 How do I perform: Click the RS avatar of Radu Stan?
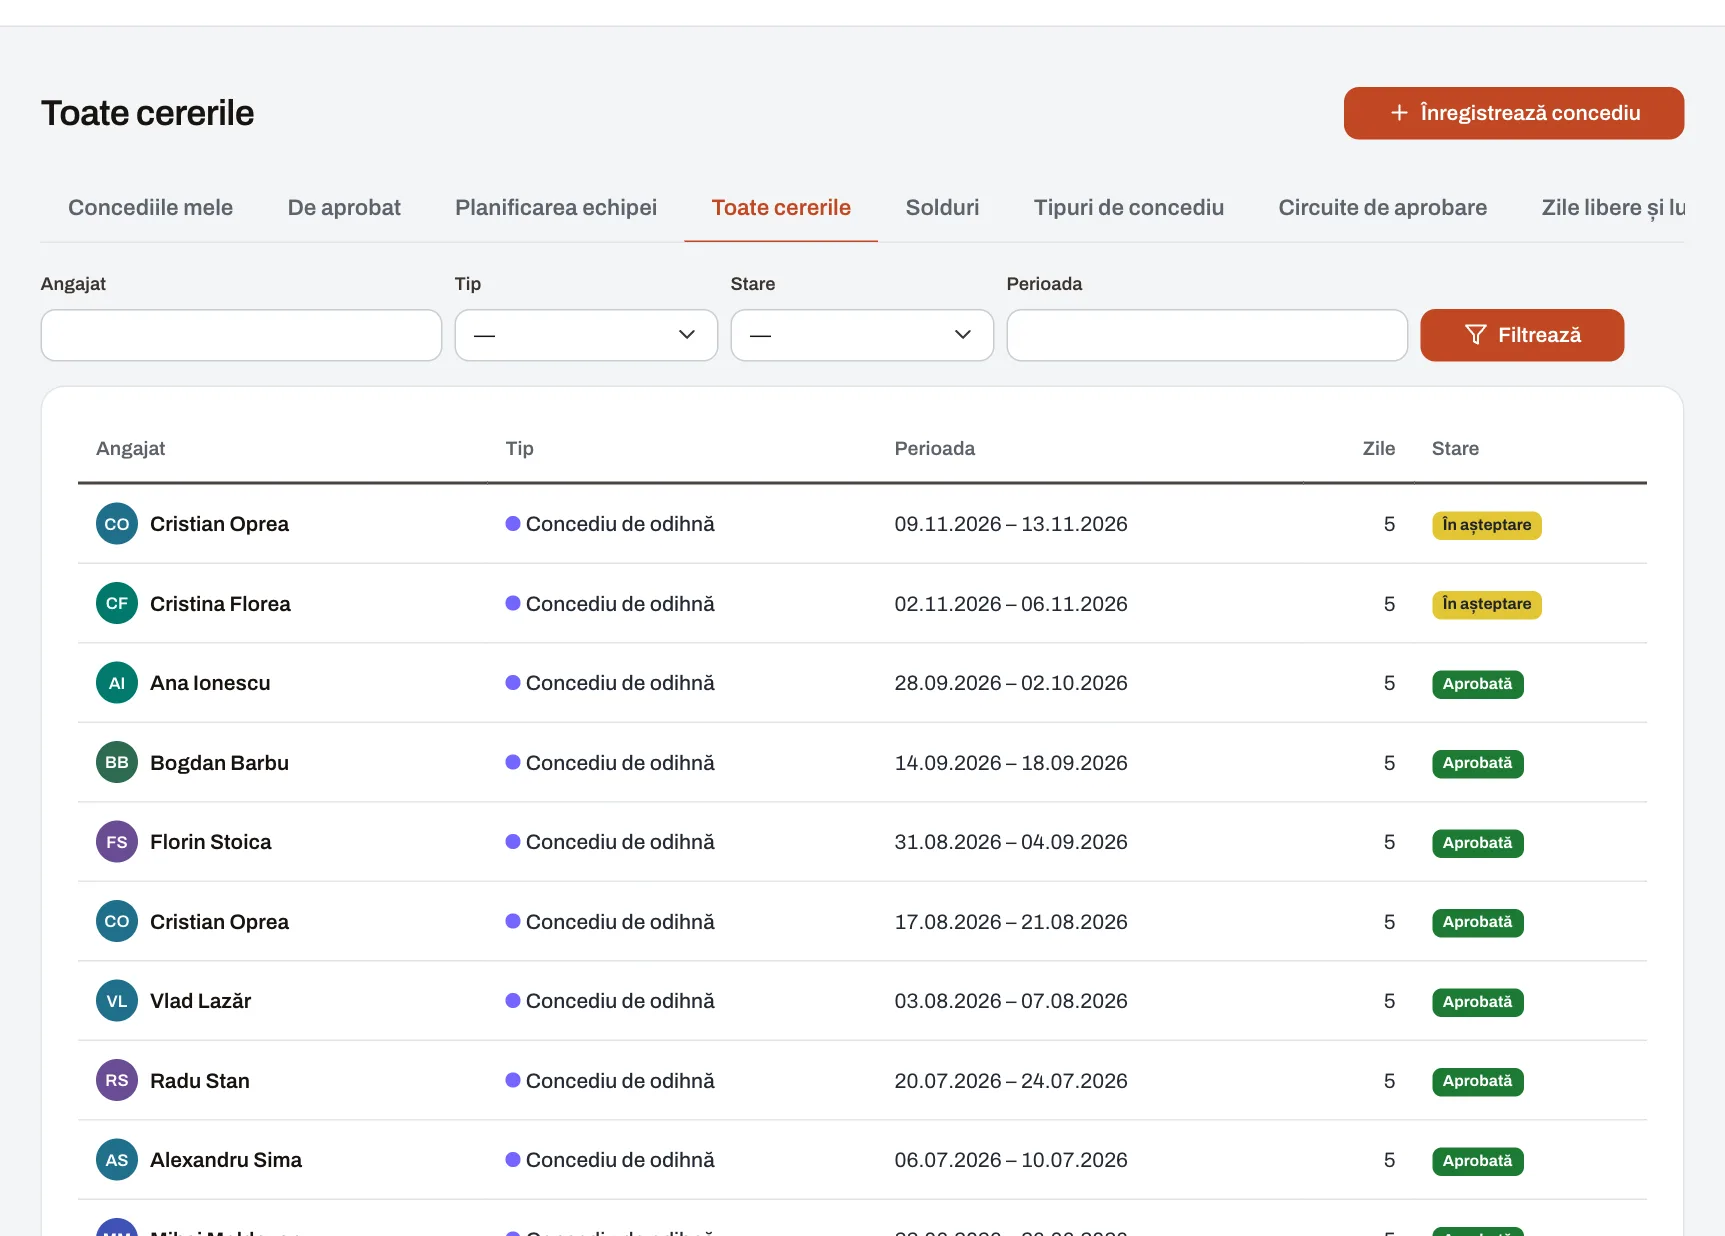click(117, 1080)
